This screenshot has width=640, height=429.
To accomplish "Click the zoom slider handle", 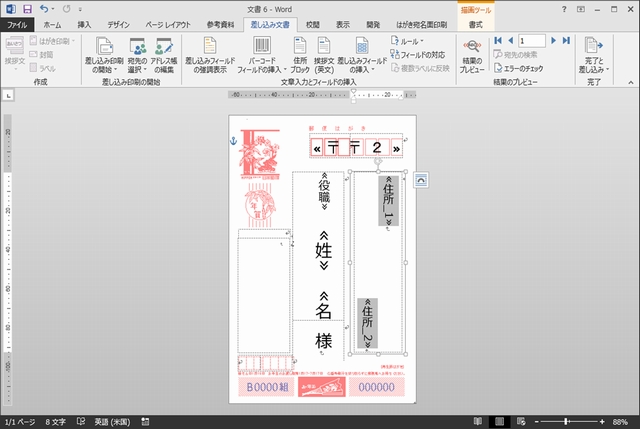I will click(x=566, y=422).
